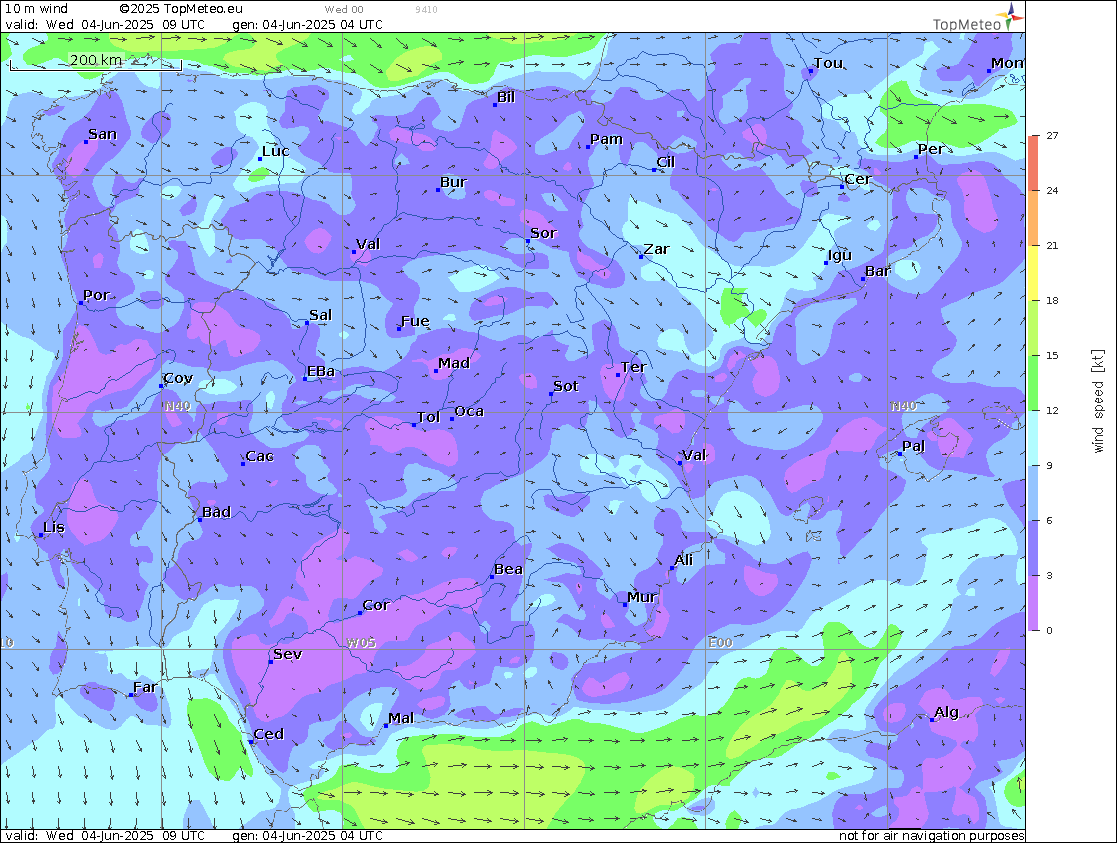Click the Fue city label
This screenshot has width=1117, height=843.
point(415,321)
